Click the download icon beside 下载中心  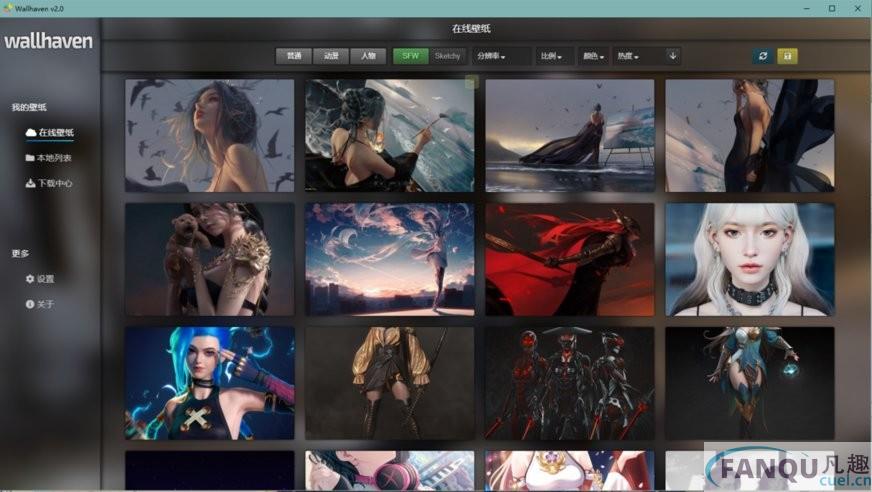pyautogui.click(x=30, y=183)
